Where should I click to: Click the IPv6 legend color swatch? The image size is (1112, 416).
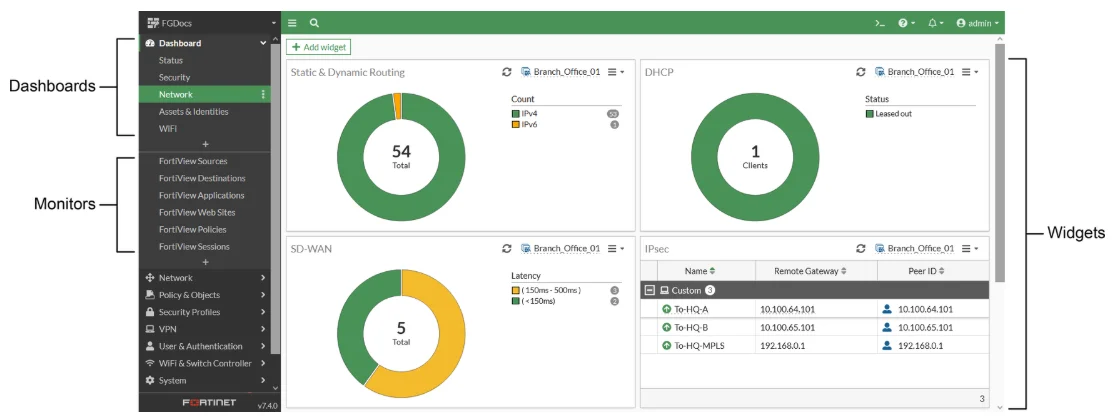(516, 124)
